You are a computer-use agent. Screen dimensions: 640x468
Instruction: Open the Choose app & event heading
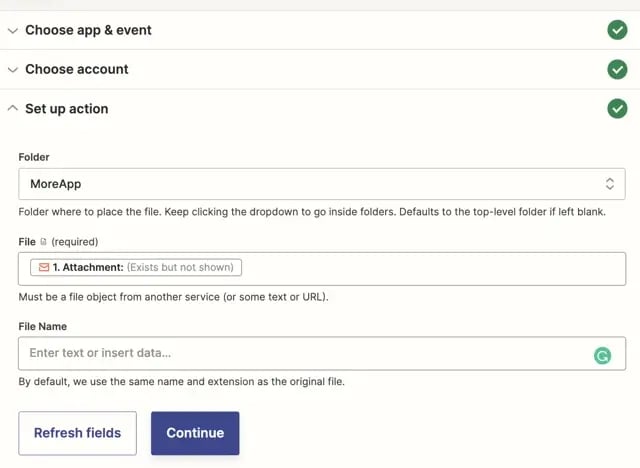click(88, 30)
